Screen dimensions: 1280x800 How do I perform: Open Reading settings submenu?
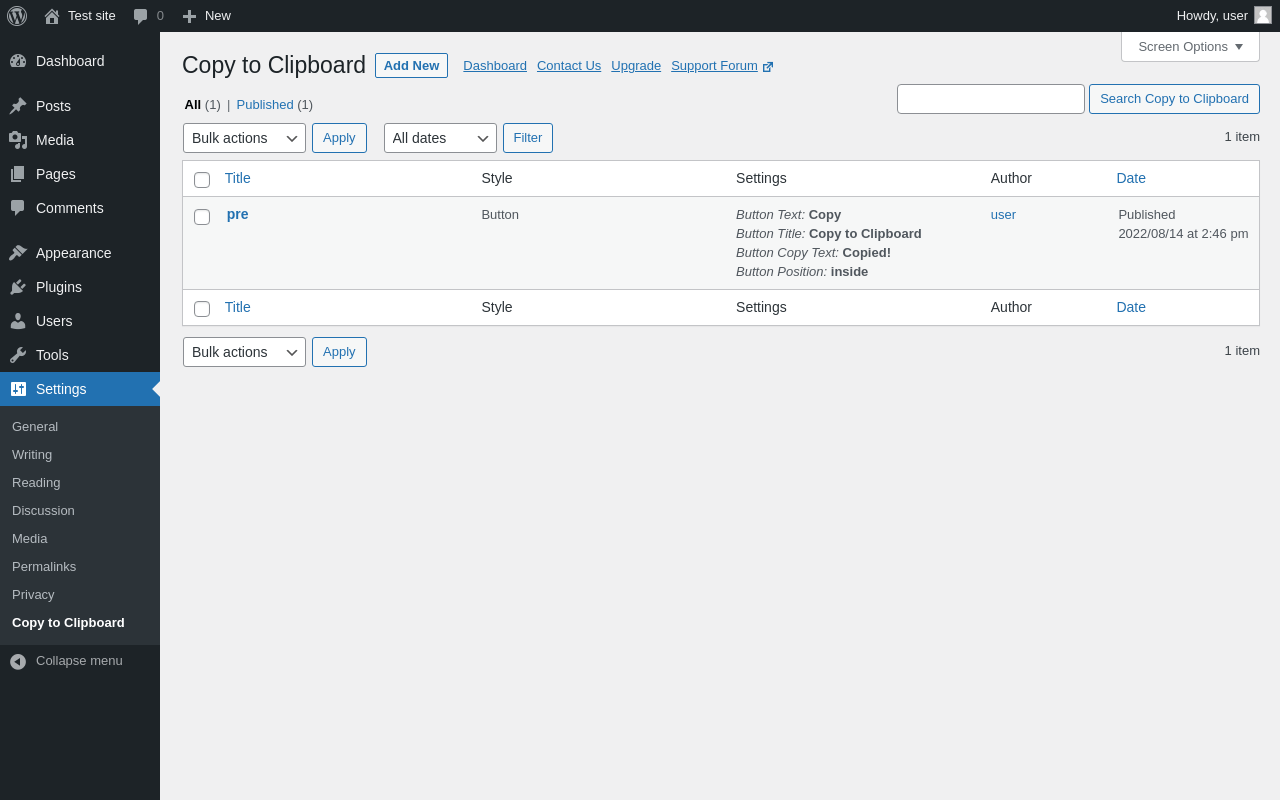36,483
